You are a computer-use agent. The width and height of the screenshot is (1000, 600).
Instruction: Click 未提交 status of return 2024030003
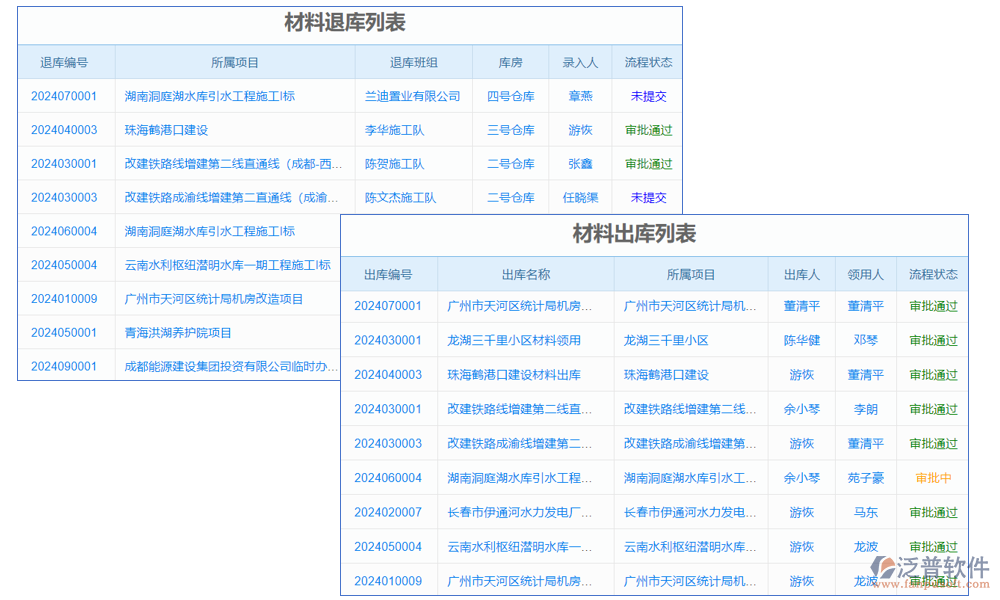click(648, 197)
